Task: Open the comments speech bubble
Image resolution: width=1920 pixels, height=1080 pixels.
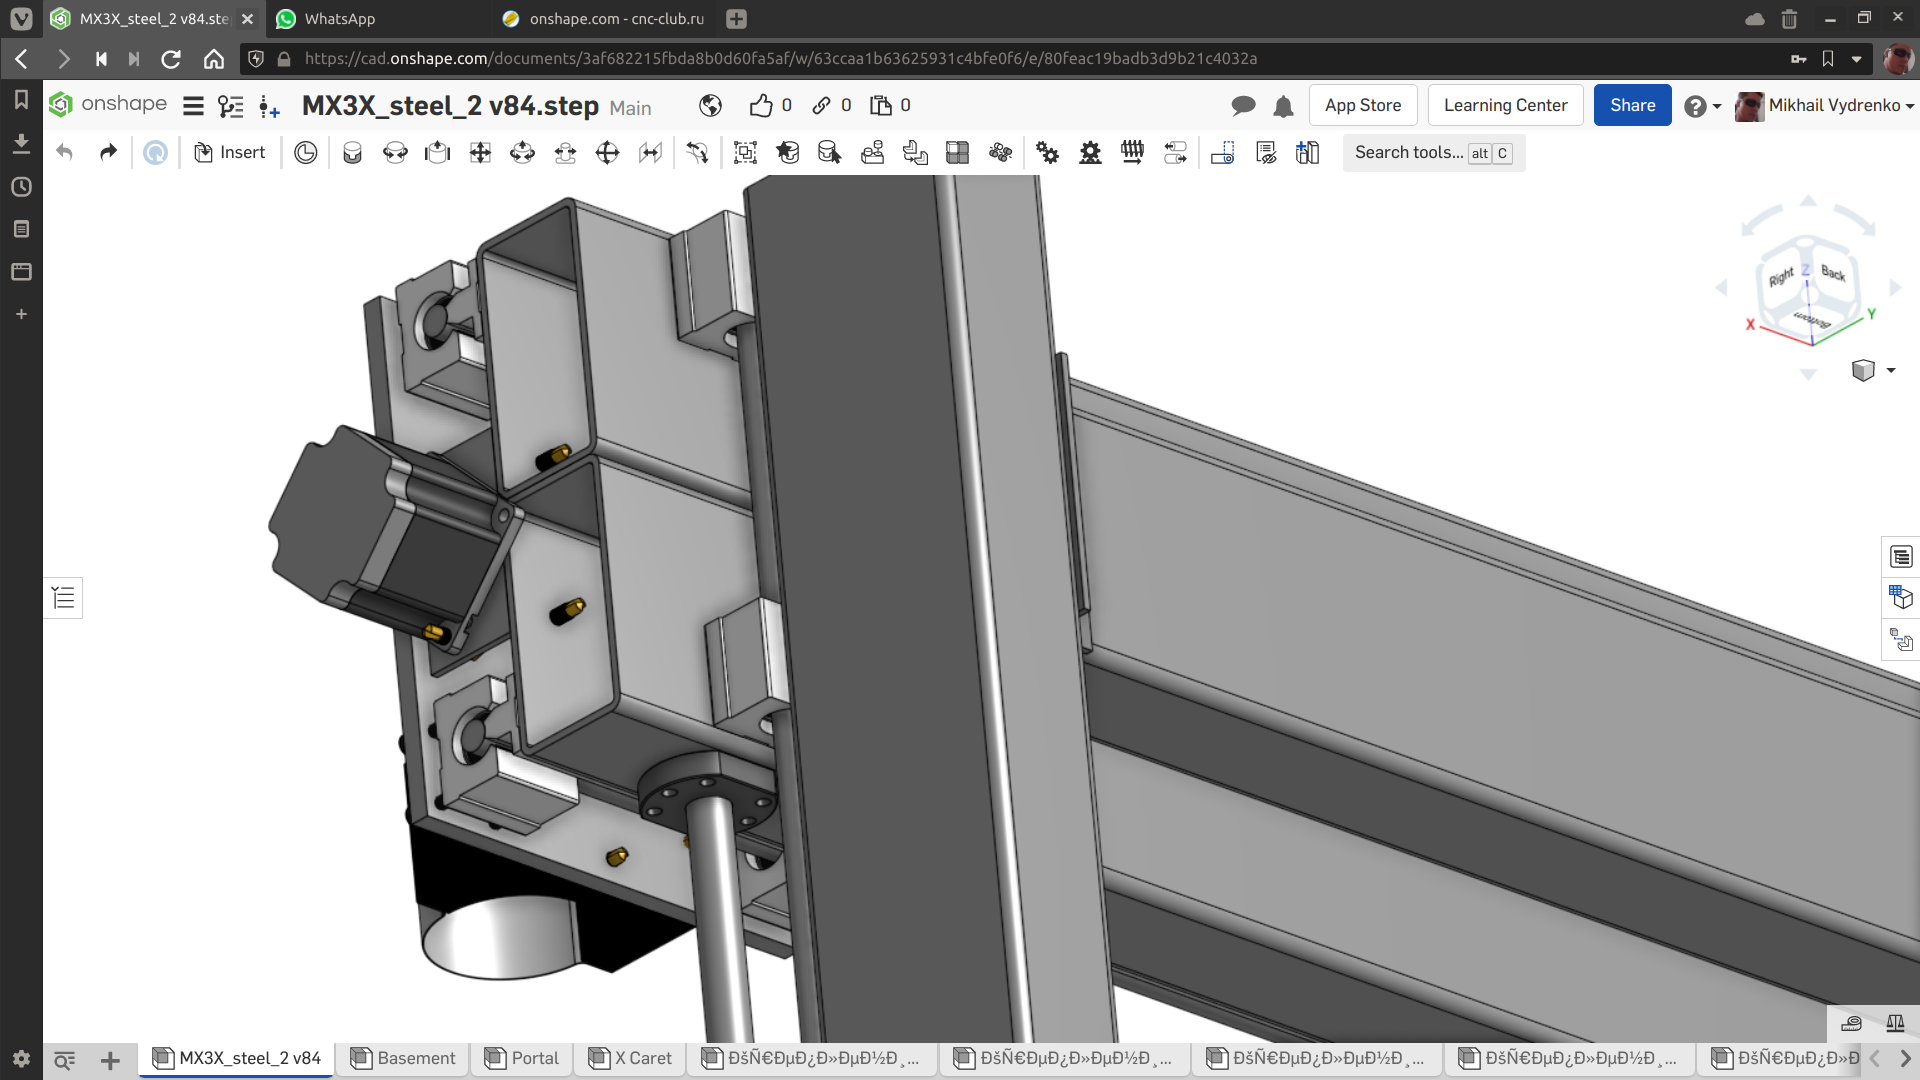Action: pyautogui.click(x=1243, y=106)
